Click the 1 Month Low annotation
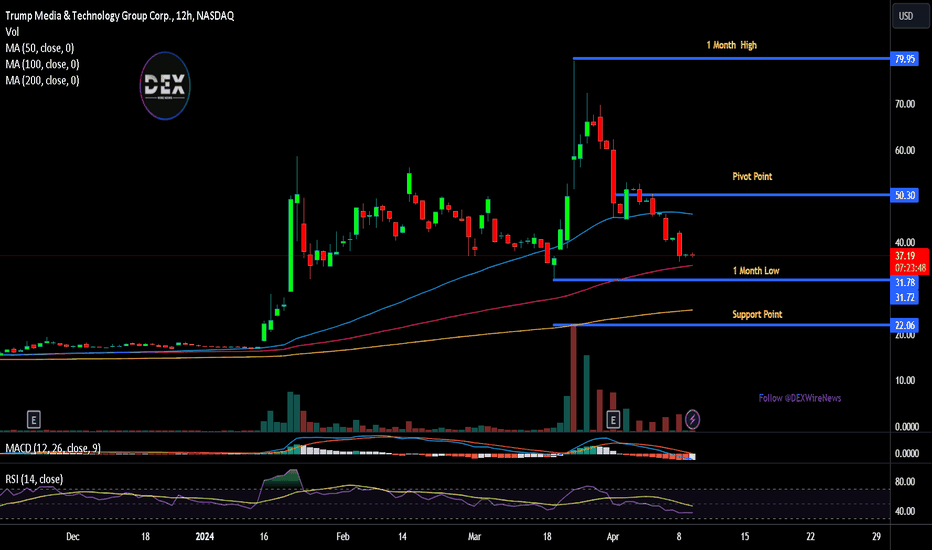The height and width of the screenshot is (550, 932). click(755, 271)
